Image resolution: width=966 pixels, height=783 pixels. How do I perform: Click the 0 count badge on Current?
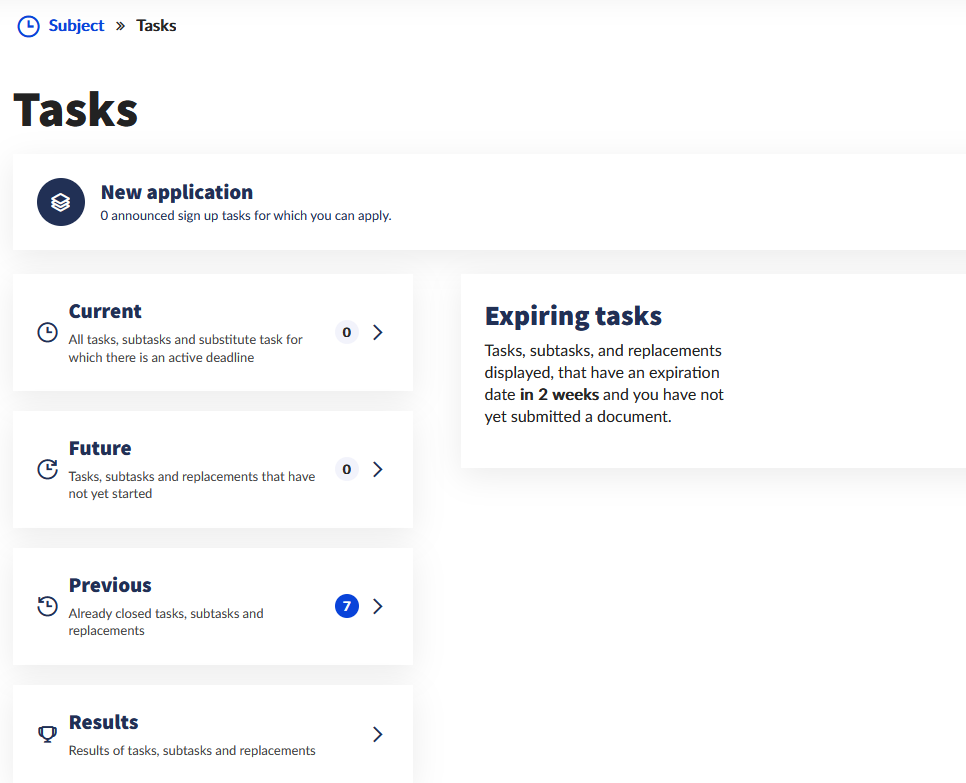click(346, 332)
